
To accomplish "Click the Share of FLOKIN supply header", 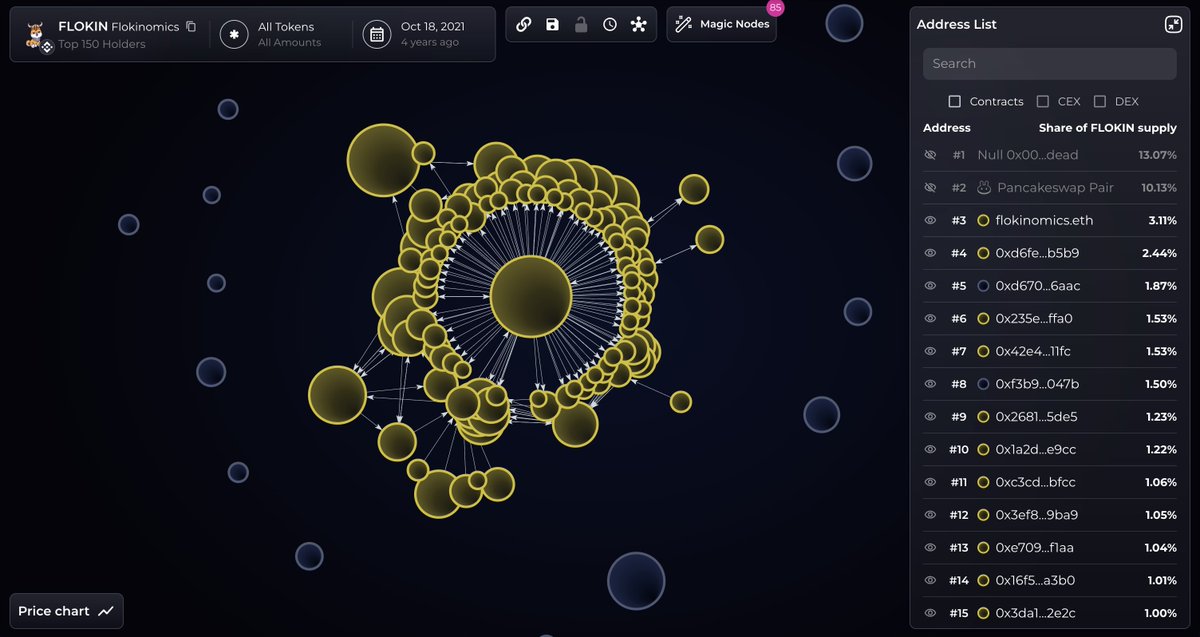I will coord(1108,128).
